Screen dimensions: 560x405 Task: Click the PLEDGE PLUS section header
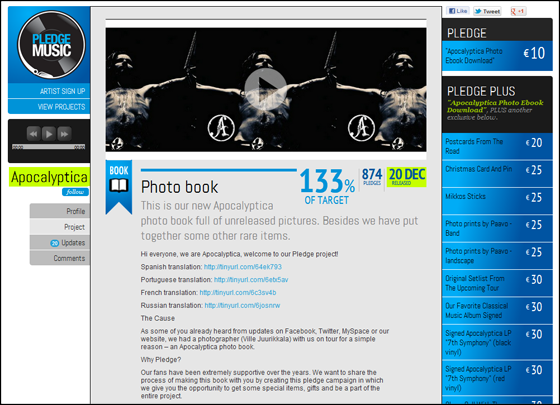coord(481,91)
